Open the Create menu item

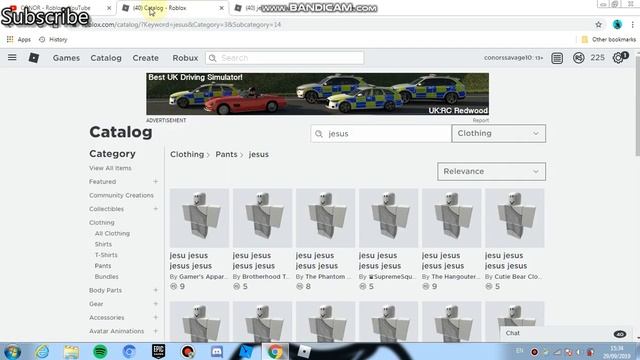(145, 58)
